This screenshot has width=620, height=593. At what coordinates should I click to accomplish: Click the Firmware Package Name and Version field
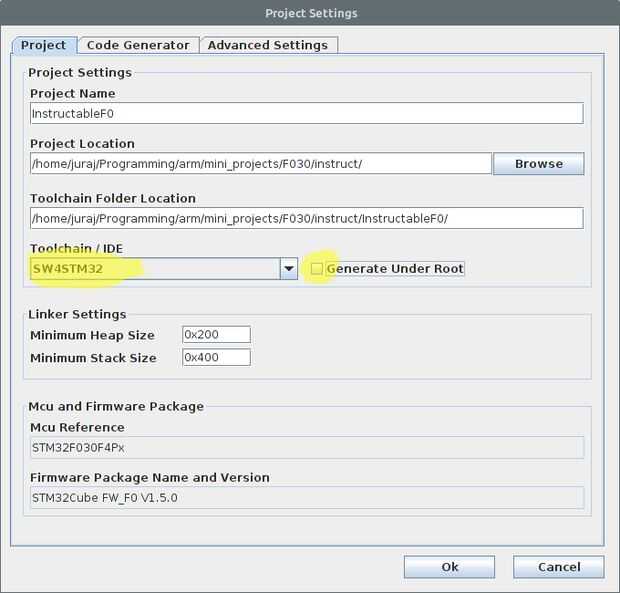pyautogui.click(x=306, y=497)
